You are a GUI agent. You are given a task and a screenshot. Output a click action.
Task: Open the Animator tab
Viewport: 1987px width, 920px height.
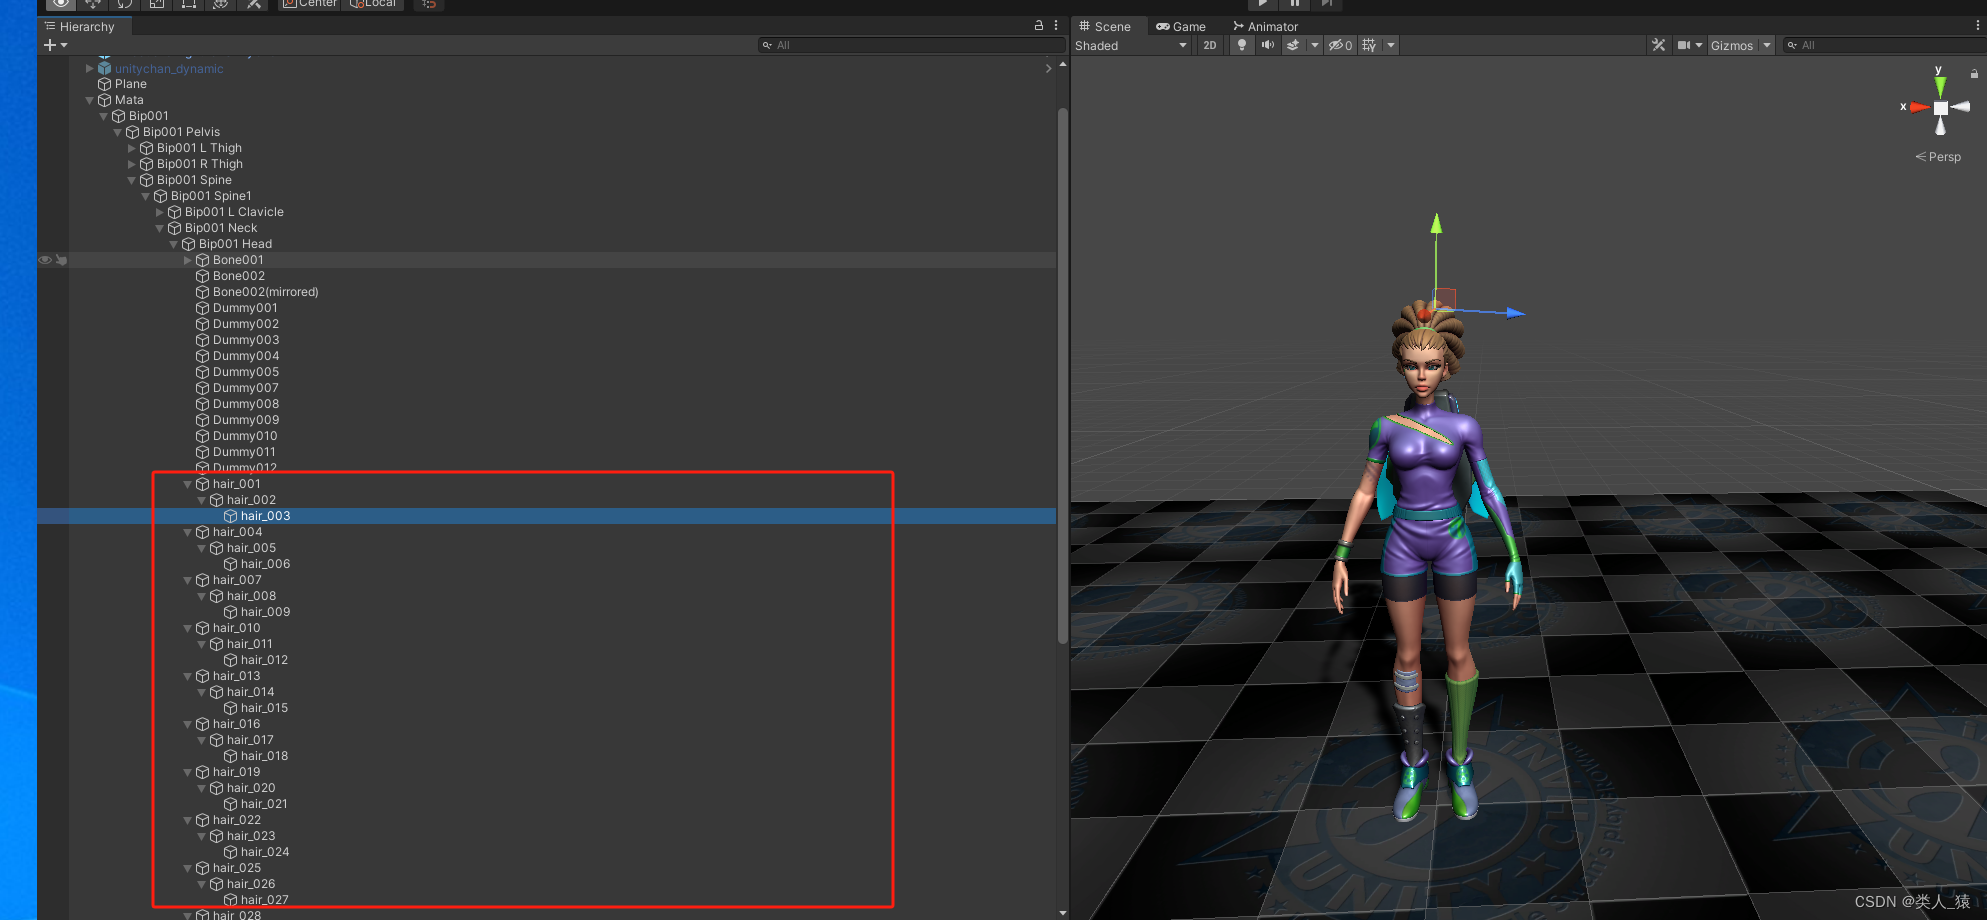(x=1265, y=26)
